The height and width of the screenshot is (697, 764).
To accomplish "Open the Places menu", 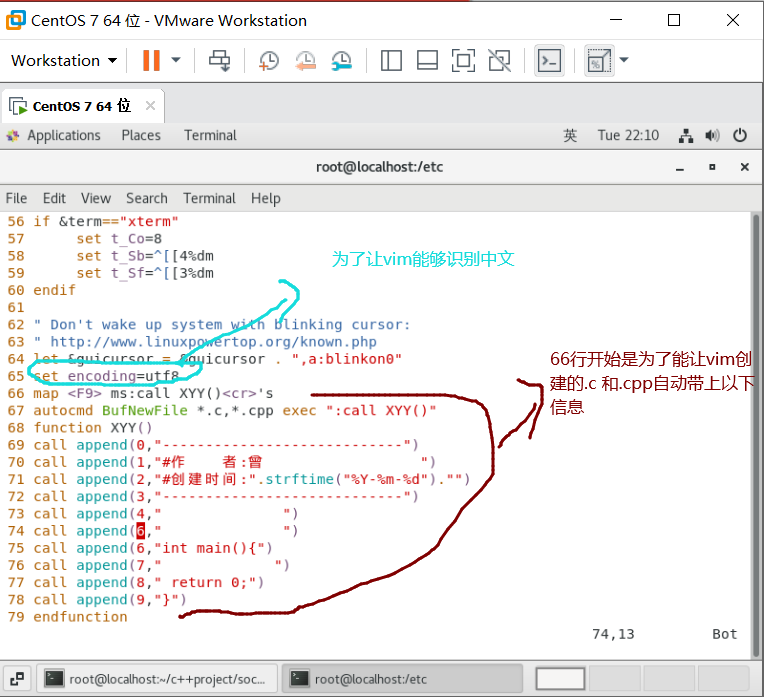I will [141, 135].
